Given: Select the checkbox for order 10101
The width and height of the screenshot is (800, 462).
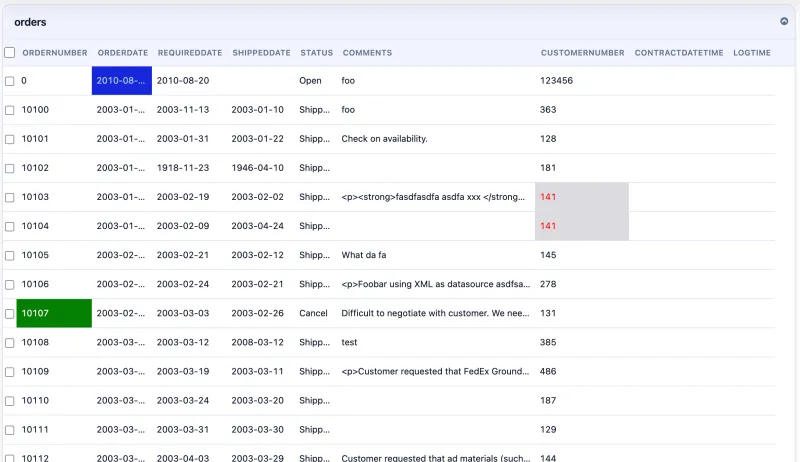Looking at the screenshot, I should click(10, 139).
